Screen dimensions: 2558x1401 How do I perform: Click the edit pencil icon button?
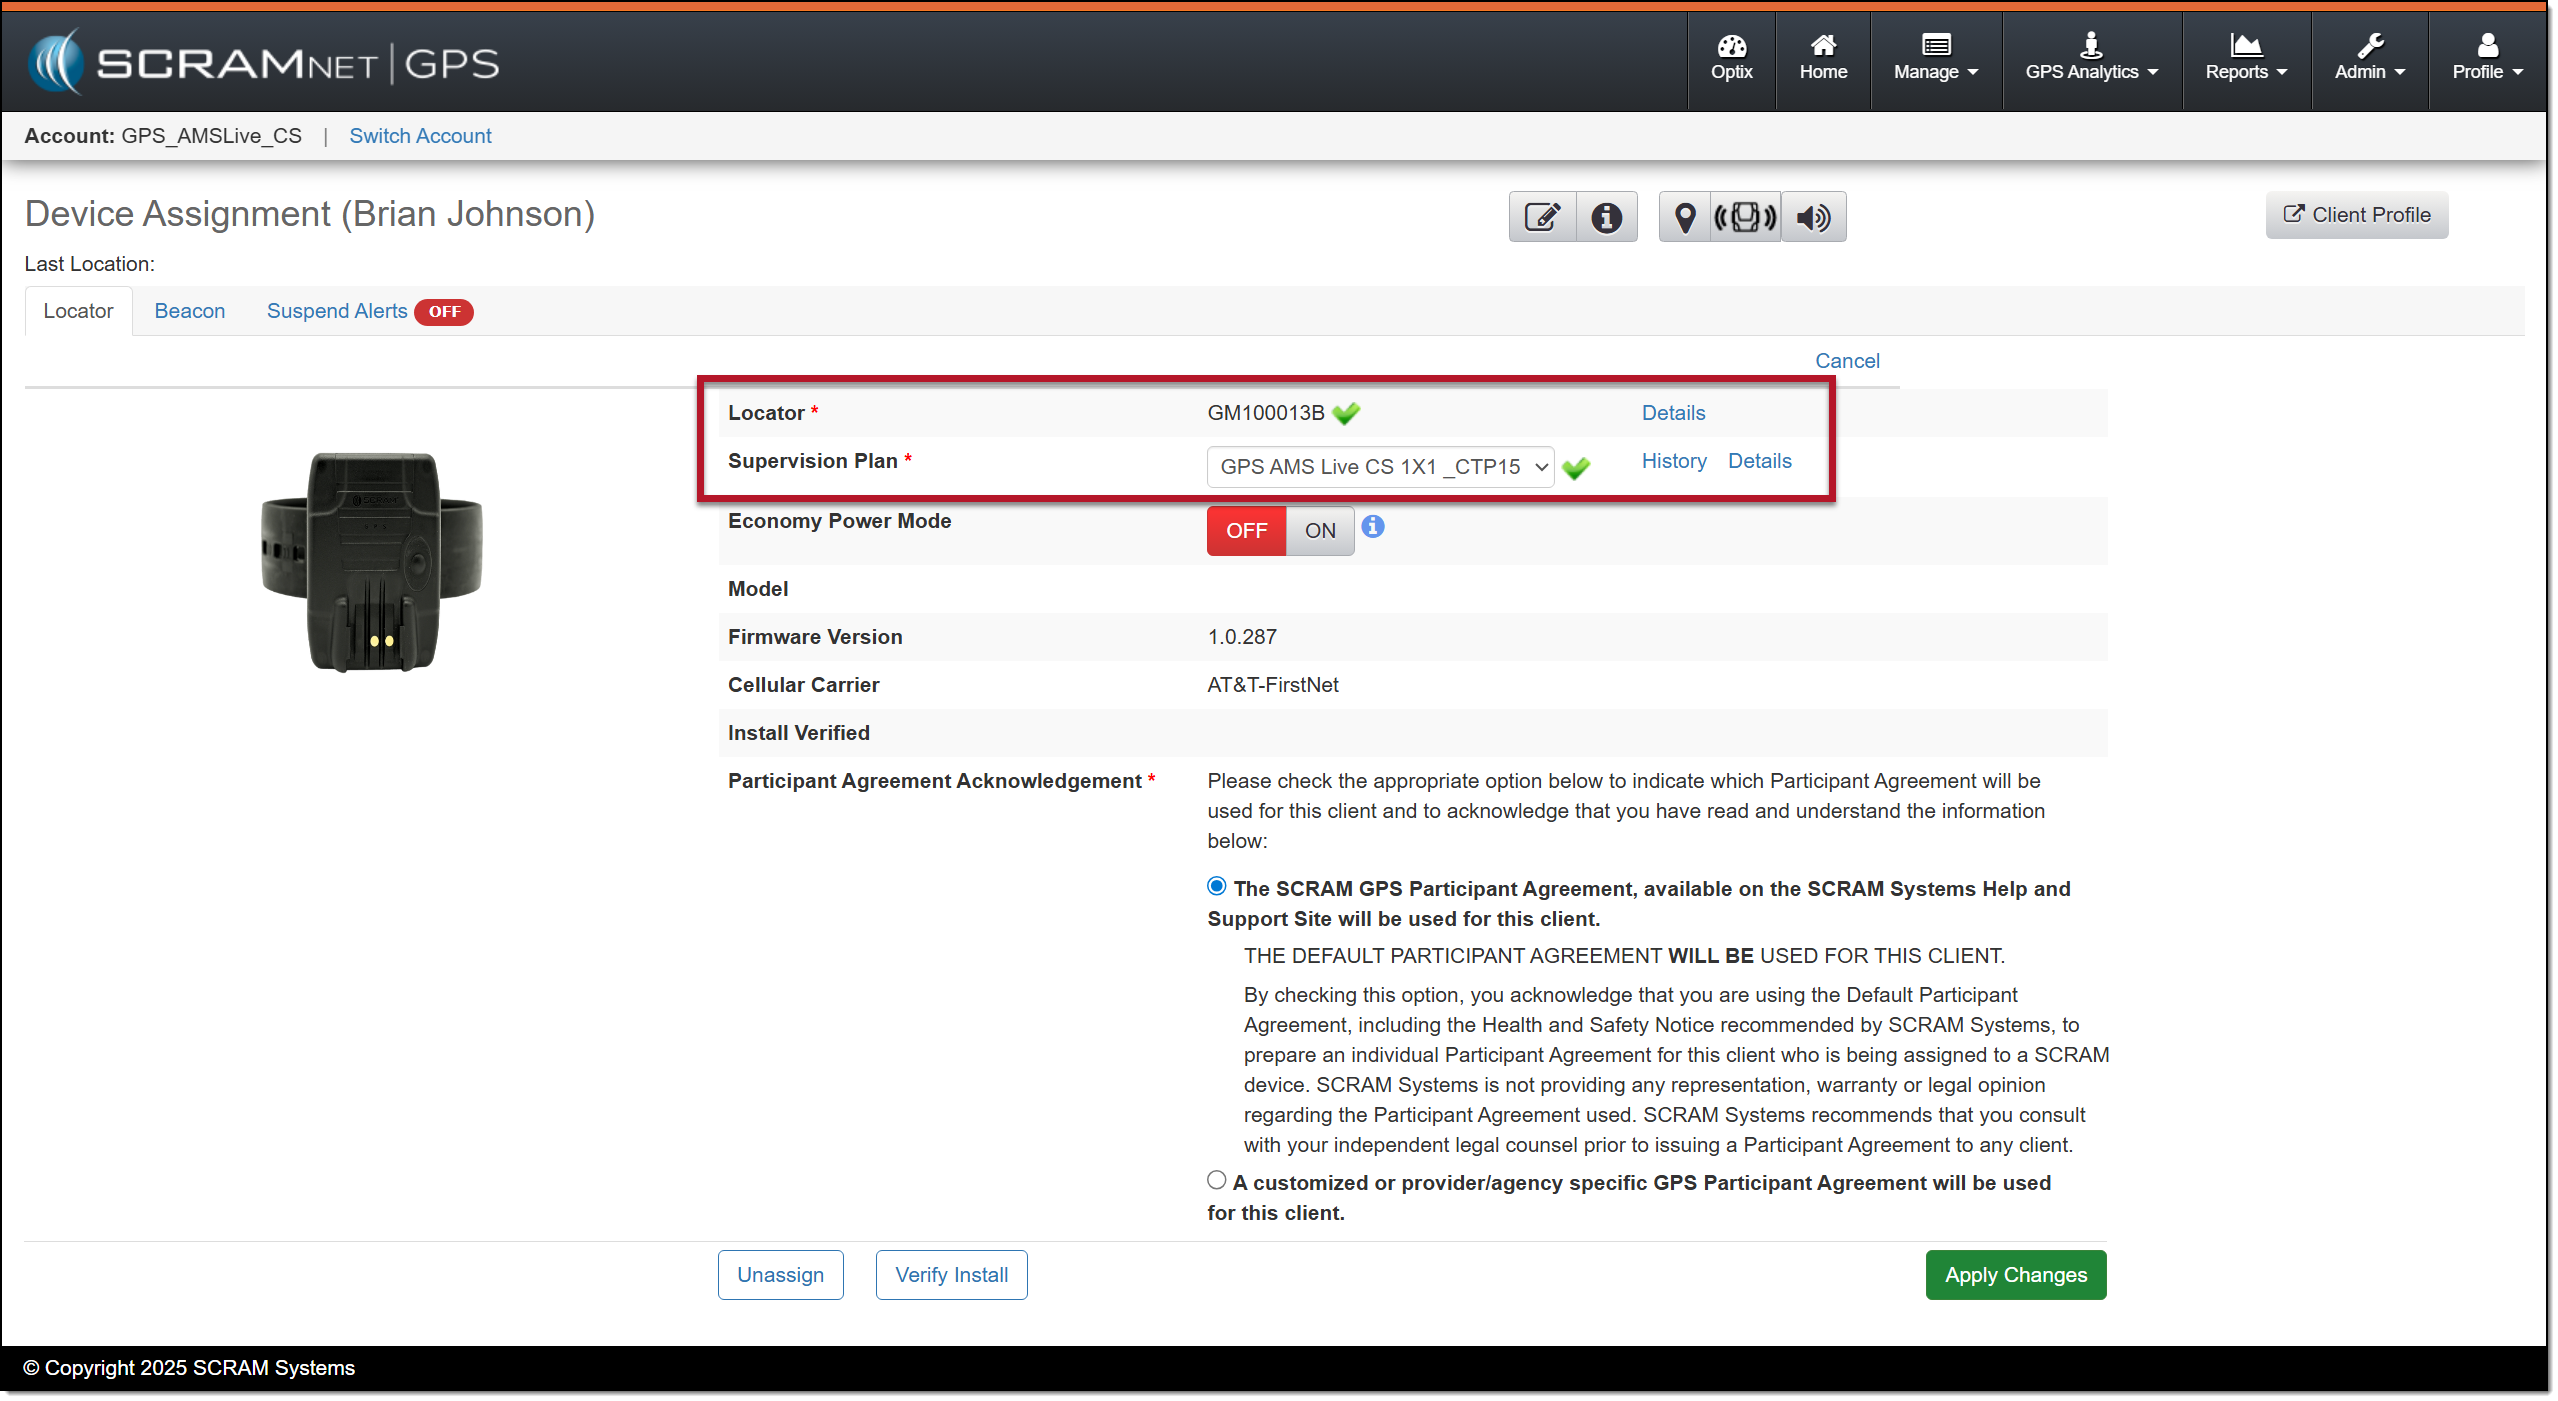1541,217
